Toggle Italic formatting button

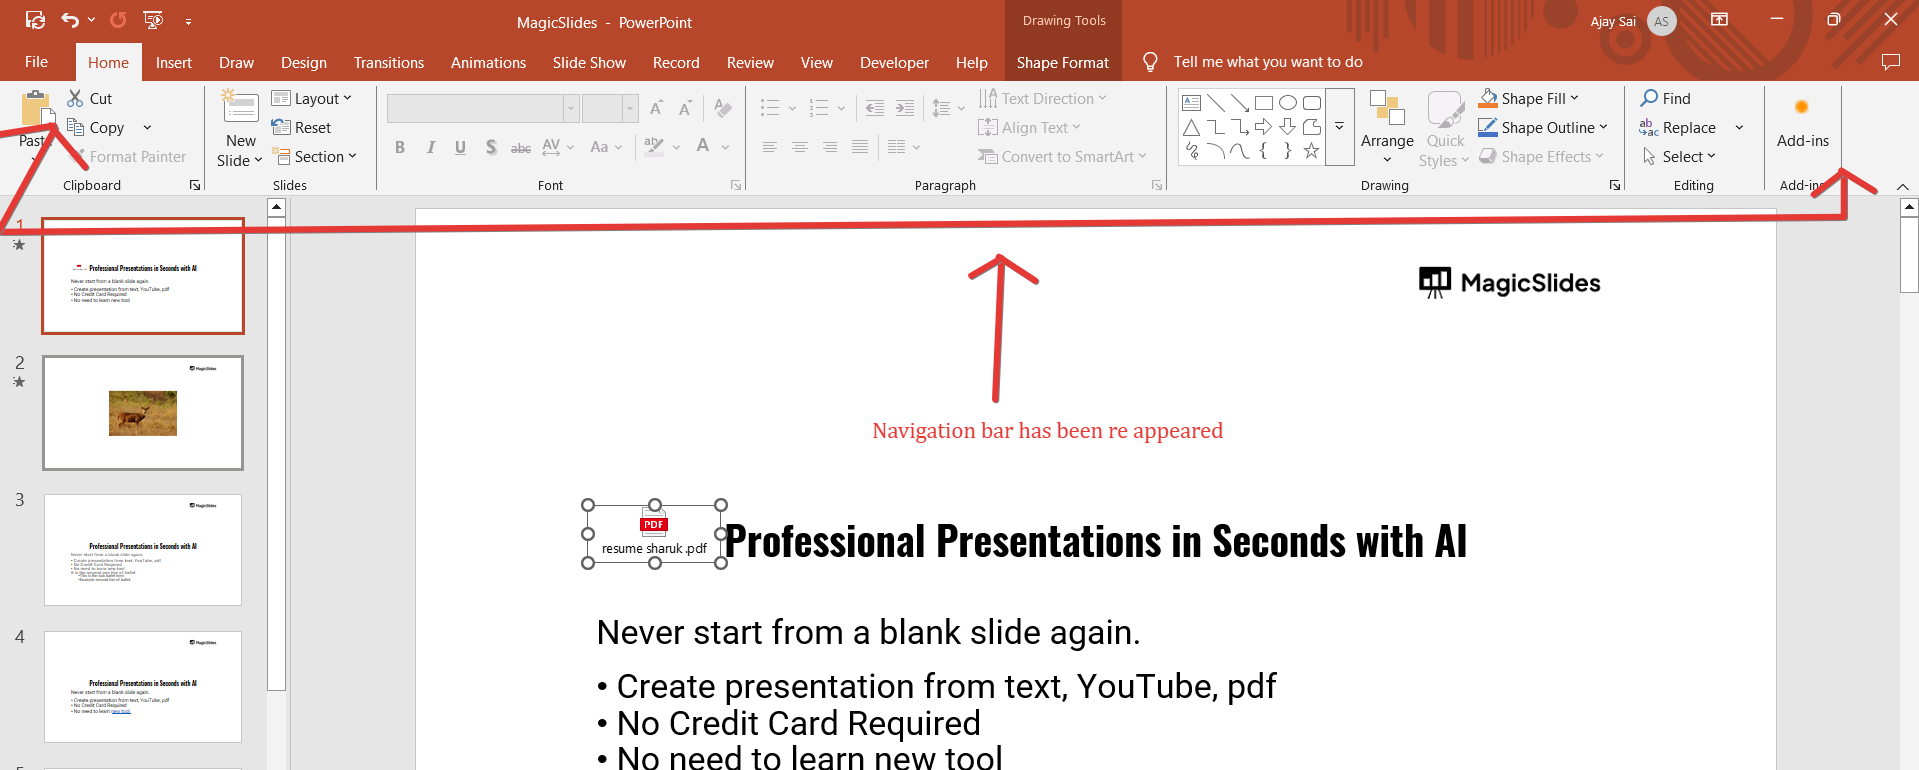tap(430, 147)
